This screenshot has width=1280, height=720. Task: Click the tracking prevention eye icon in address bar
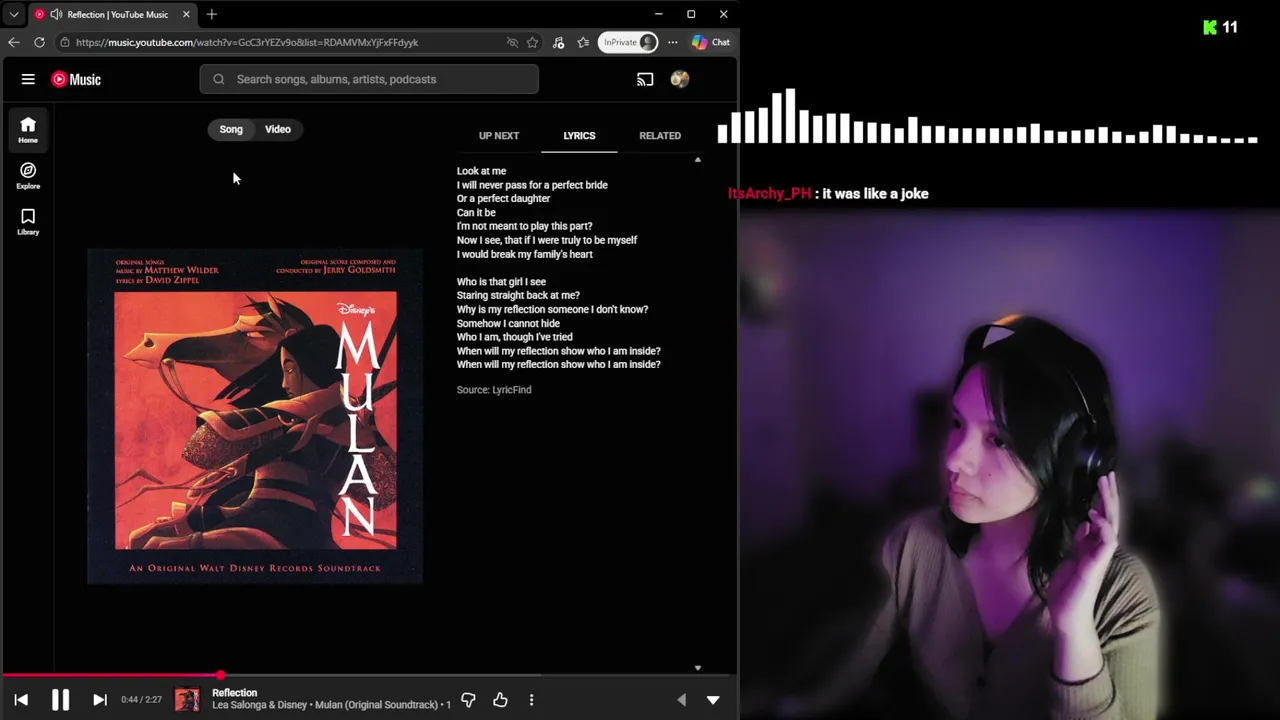[x=512, y=42]
